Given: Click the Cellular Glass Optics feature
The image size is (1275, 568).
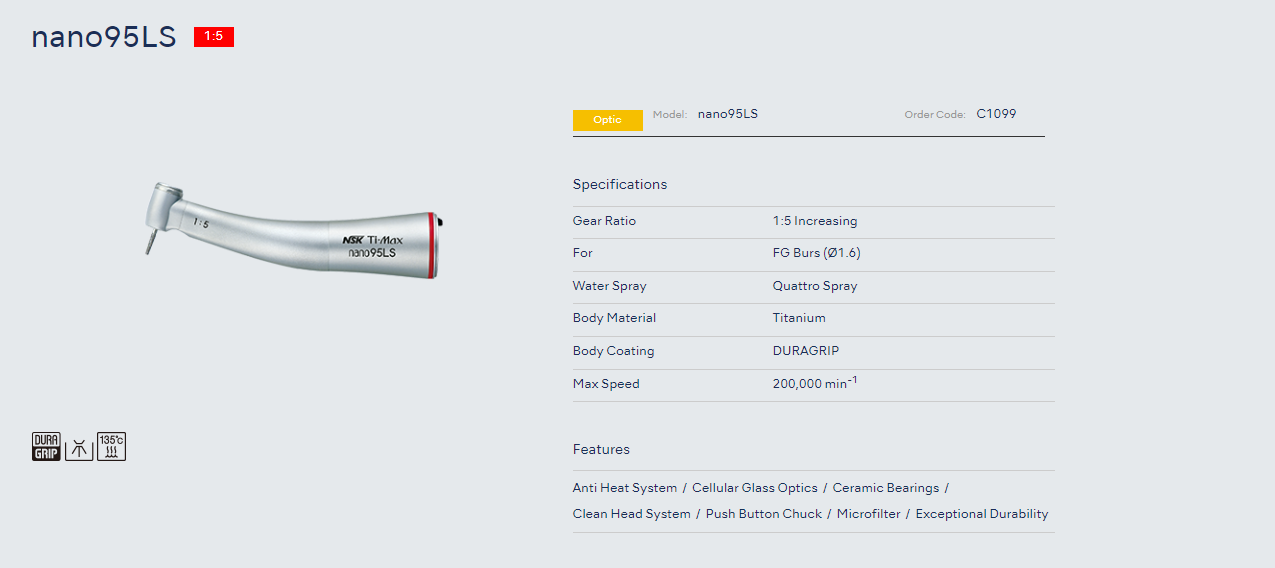Looking at the screenshot, I should [x=754, y=488].
